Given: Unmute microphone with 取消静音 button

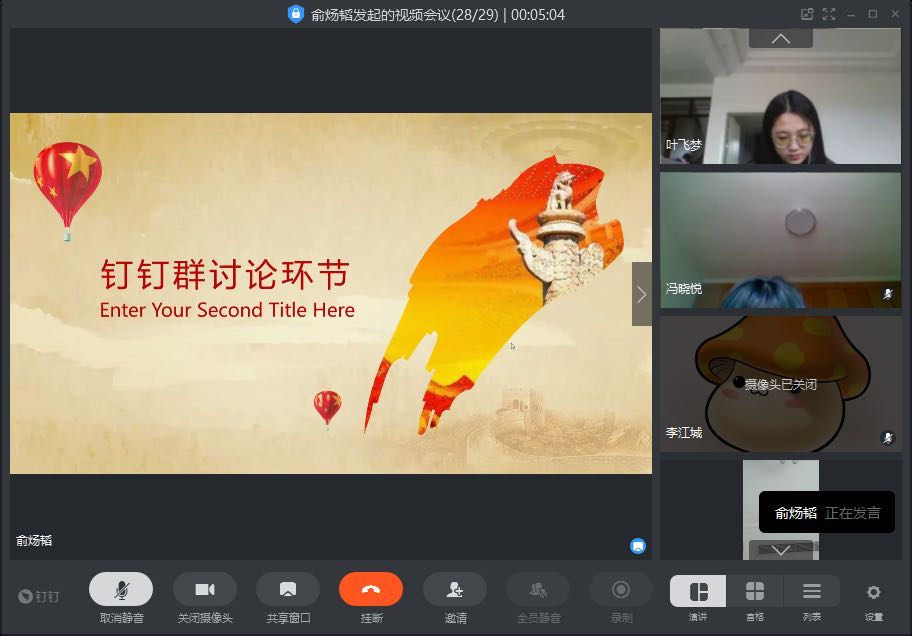Looking at the screenshot, I should pyautogui.click(x=121, y=589).
